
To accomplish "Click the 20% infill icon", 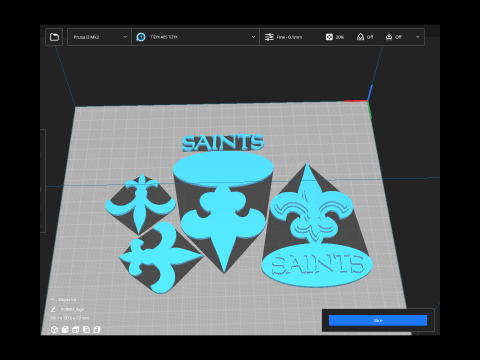I will pyautogui.click(x=329, y=37).
